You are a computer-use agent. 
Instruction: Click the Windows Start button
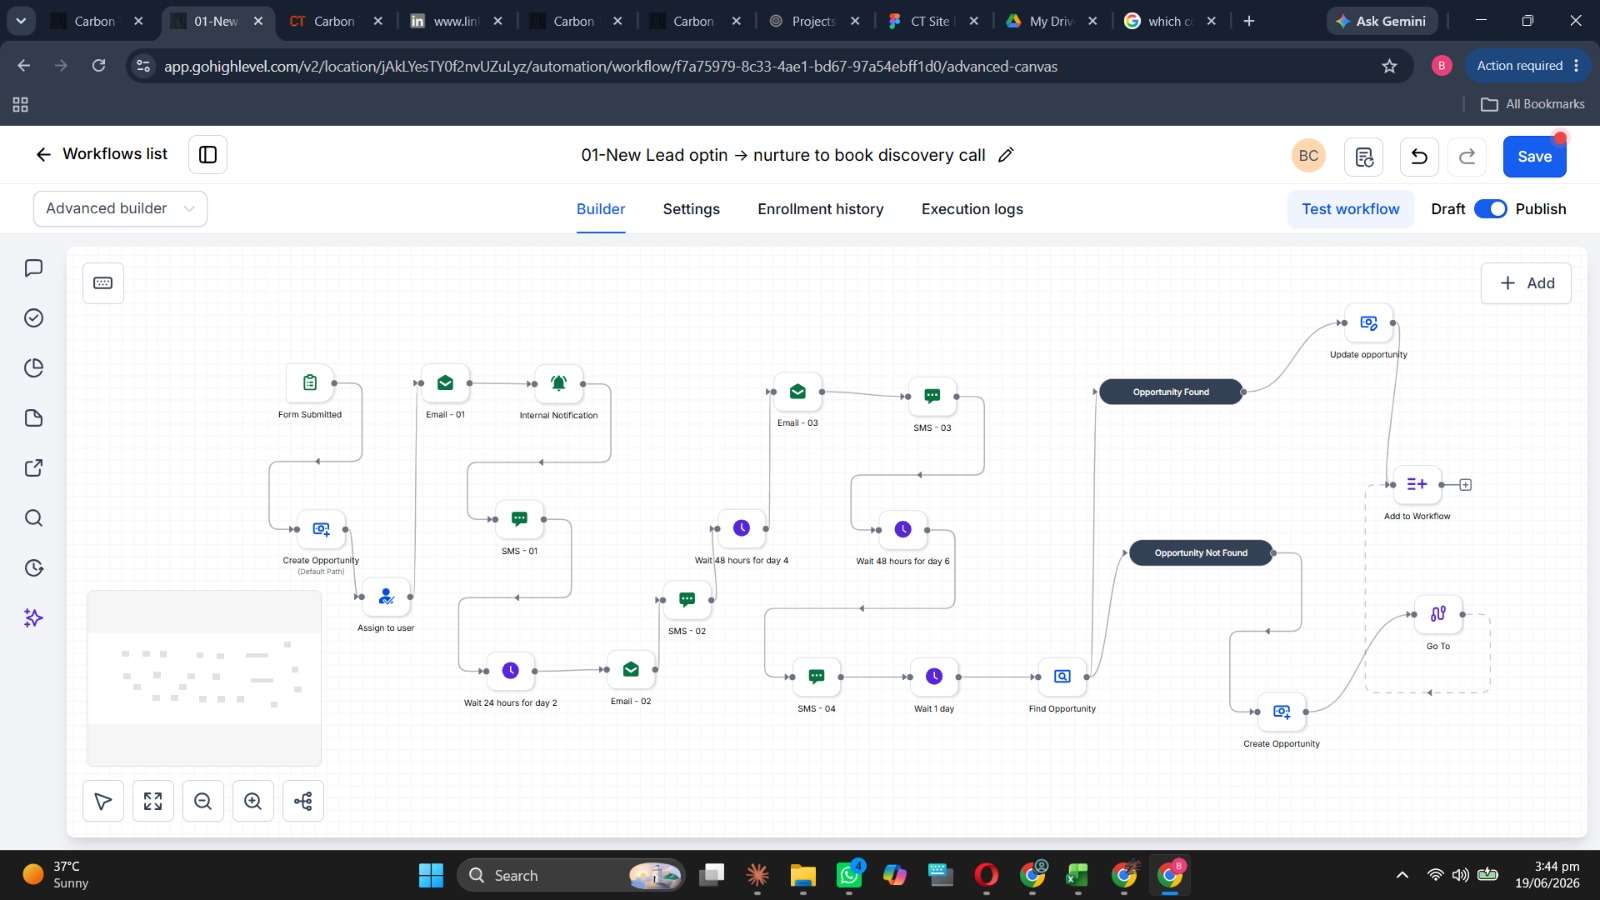(x=431, y=875)
